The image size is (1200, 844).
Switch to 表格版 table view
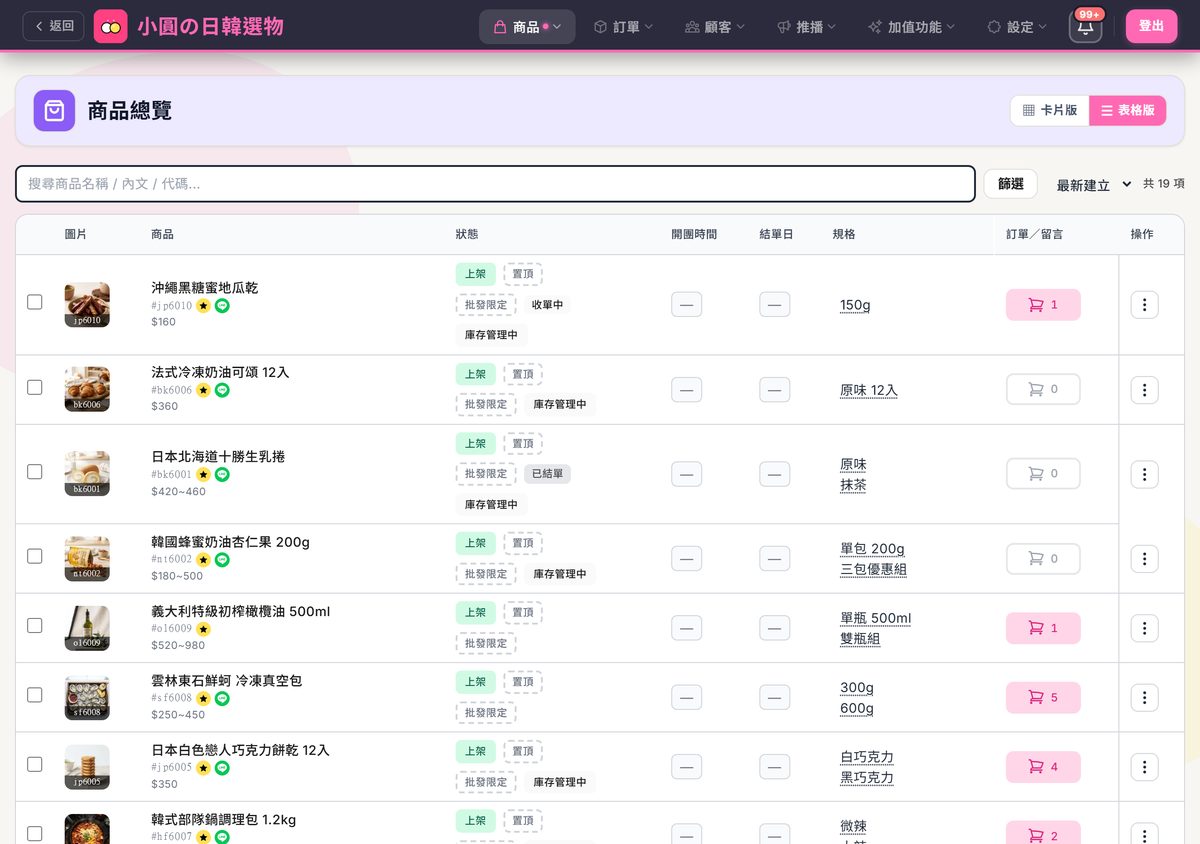click(1127, 111)
